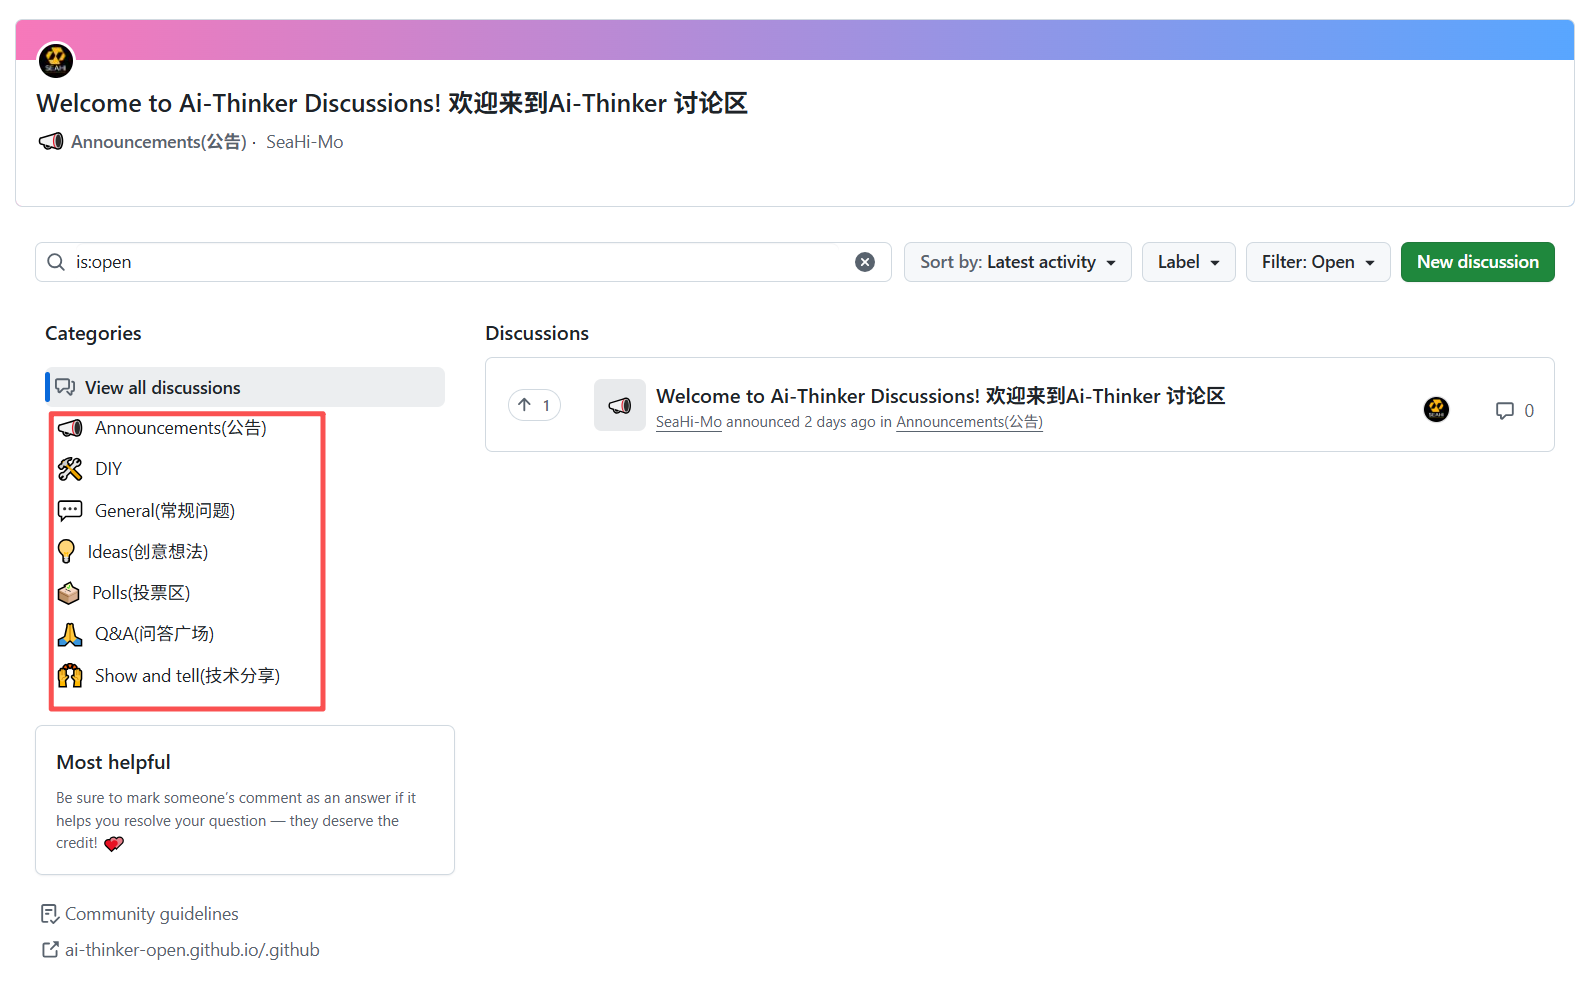Open Announcements(公告) link in discussion row metadata
This screenshot has height=995, width=1580.
(969, 422)
